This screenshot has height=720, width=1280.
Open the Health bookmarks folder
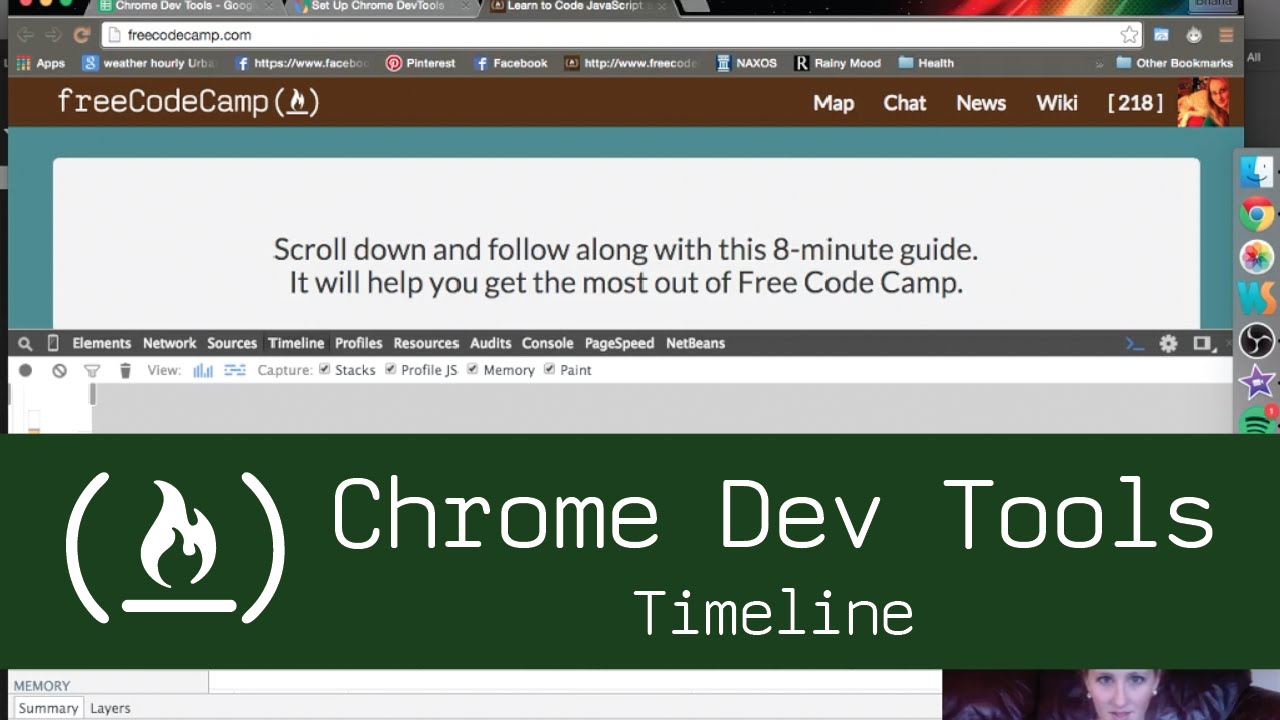(926, 63)
